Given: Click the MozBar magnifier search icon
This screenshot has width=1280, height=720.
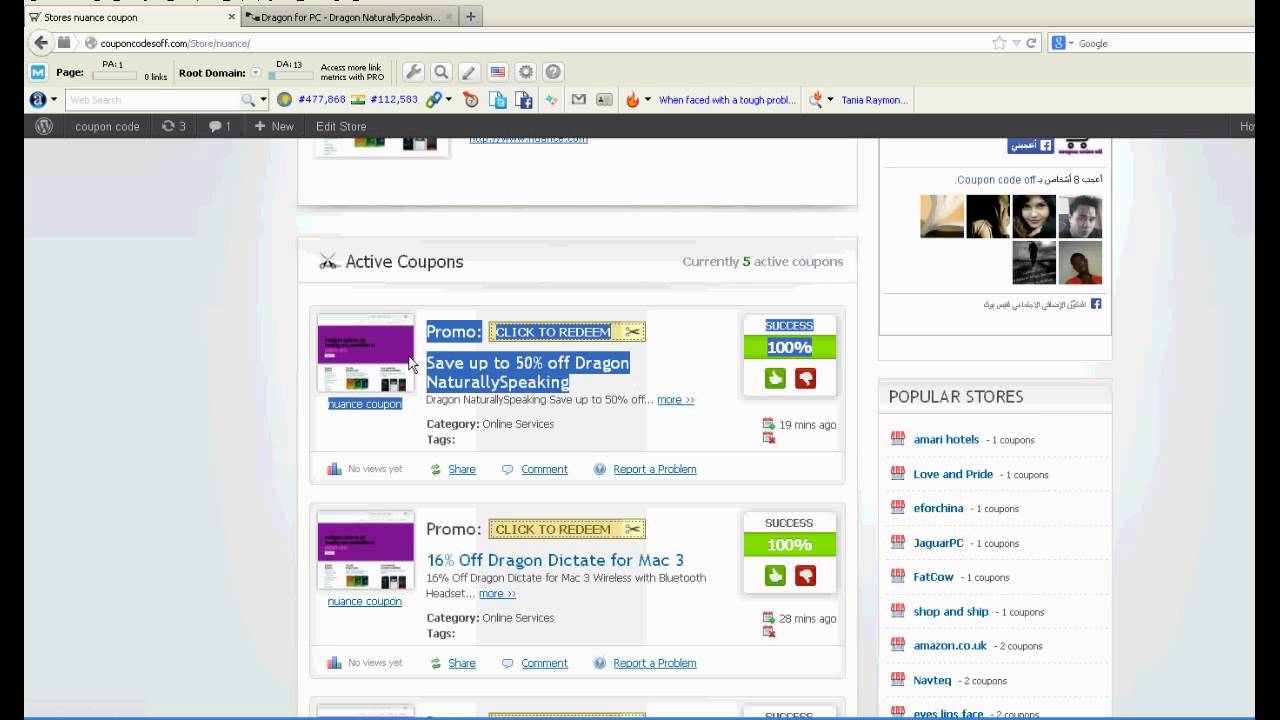Looking at the screenshot, I should coord(441,72).
